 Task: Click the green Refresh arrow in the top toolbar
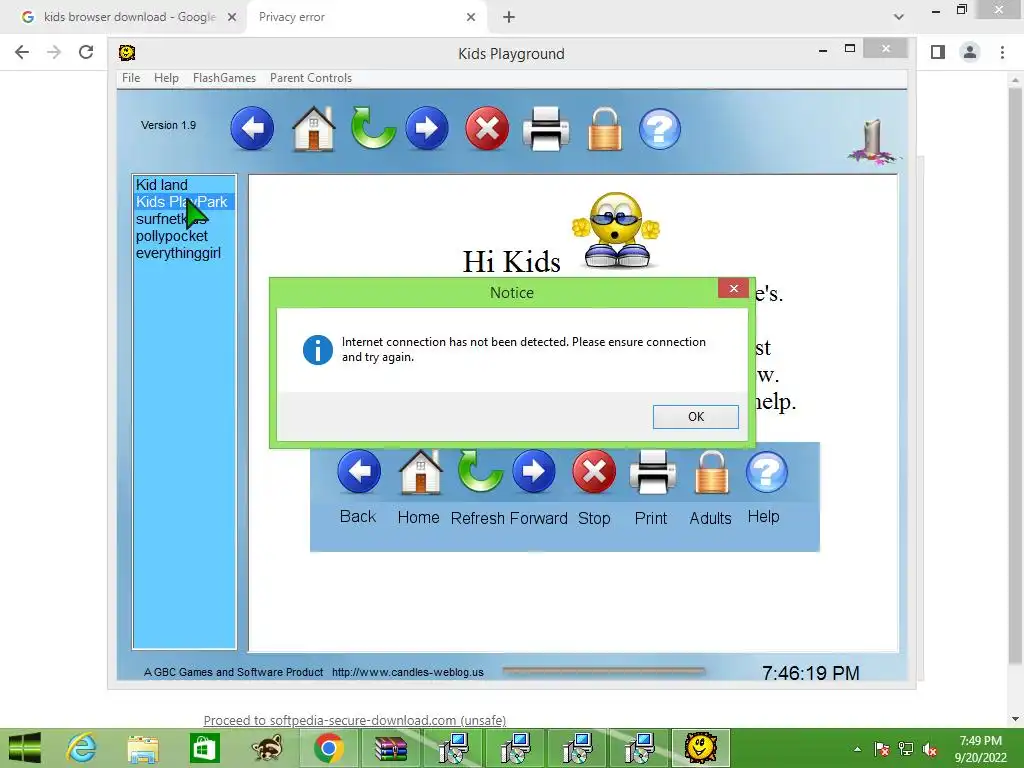(x=373, y=128)
